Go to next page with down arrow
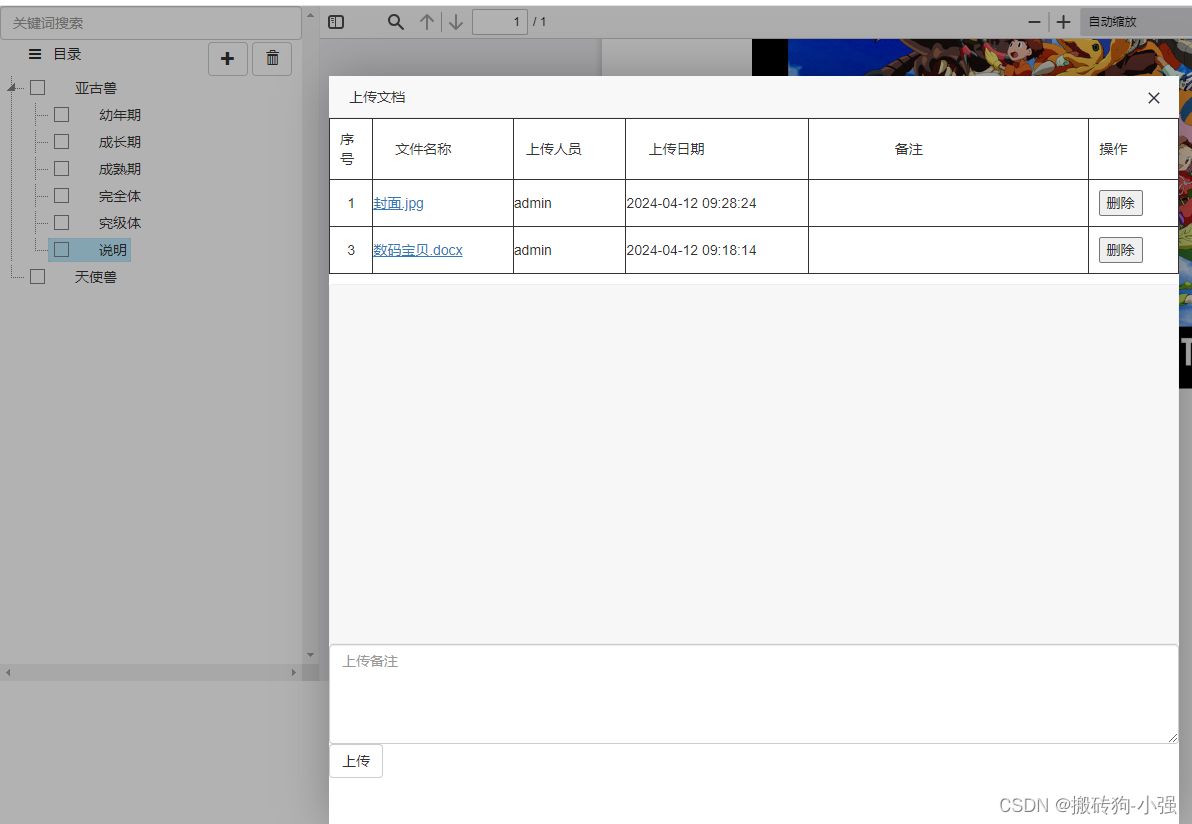 (455, 22)
